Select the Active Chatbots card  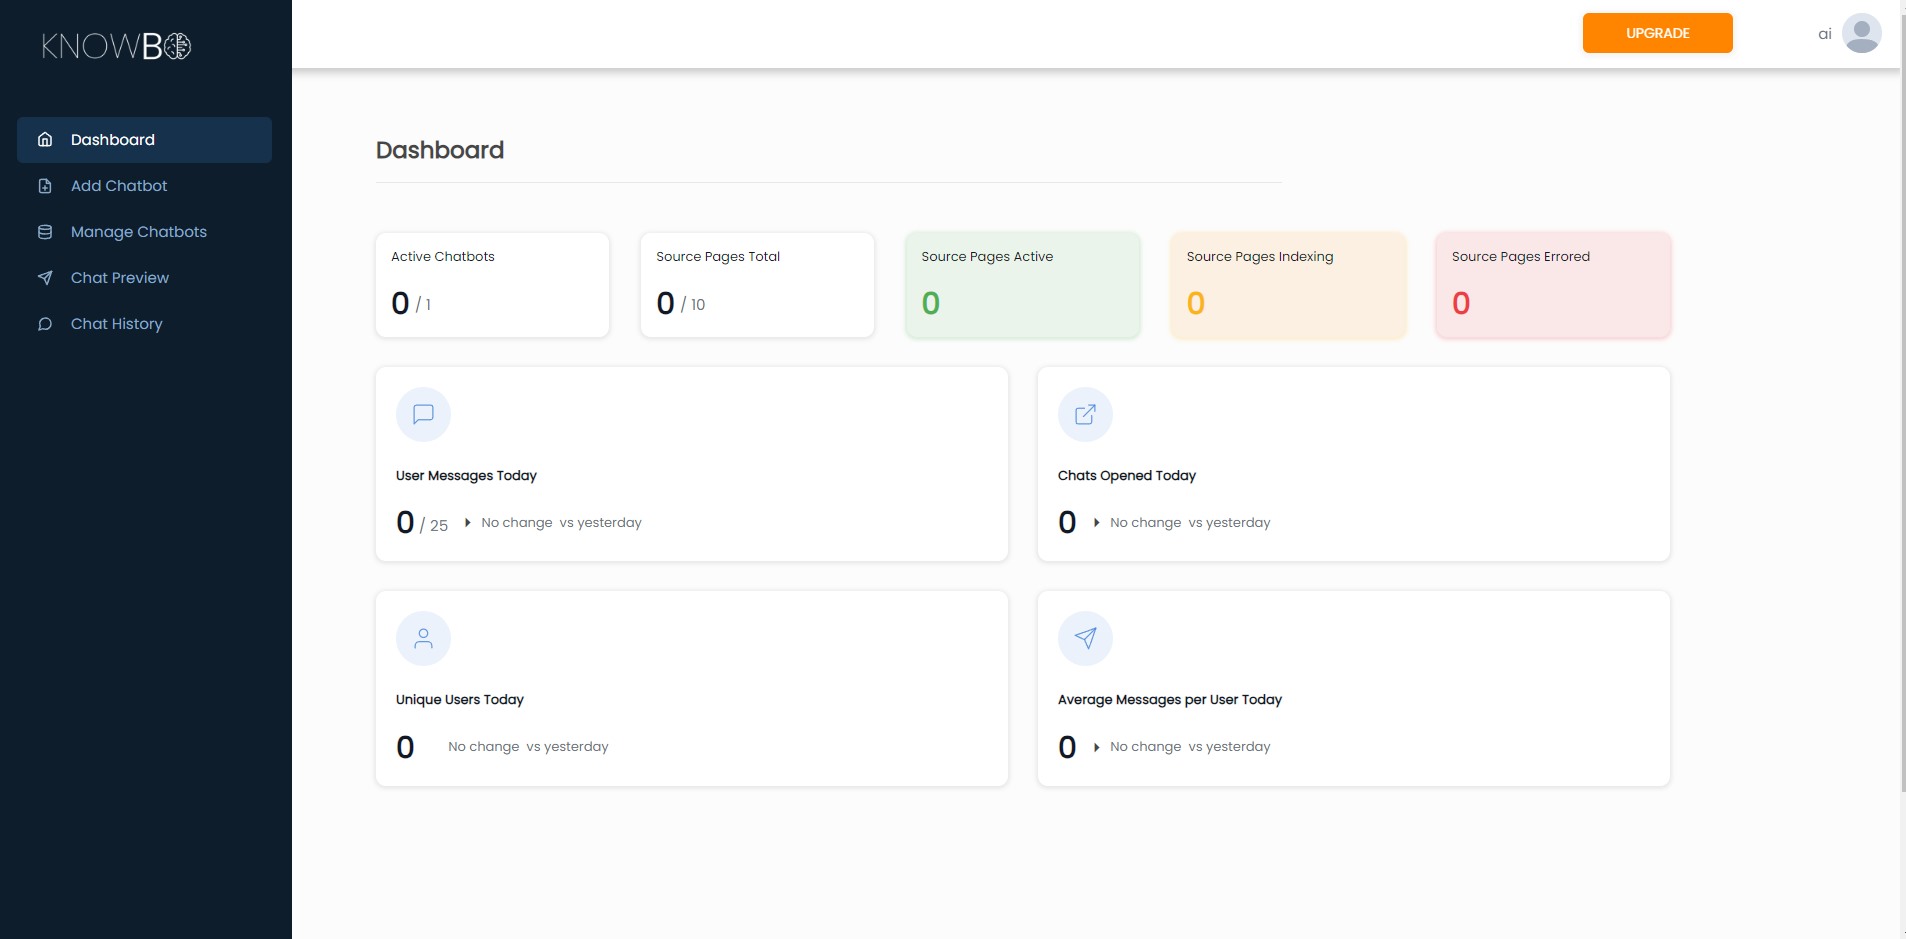[492, 285]
